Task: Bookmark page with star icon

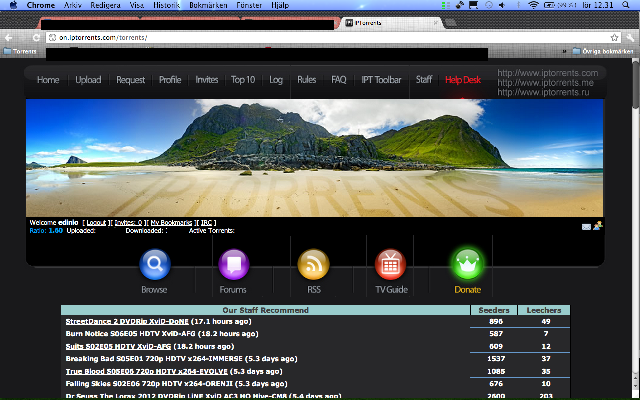Action: (614, 38)
